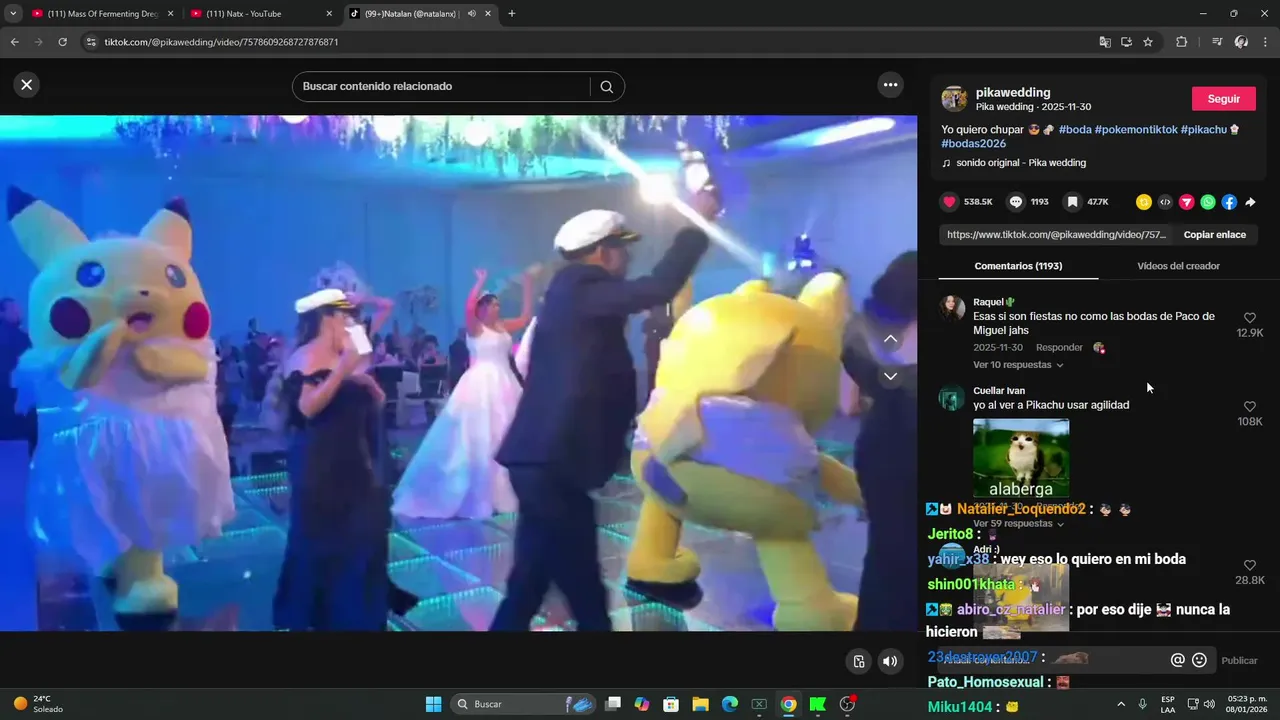Open the #bodas2026 hashtag

tap(973, 144)
